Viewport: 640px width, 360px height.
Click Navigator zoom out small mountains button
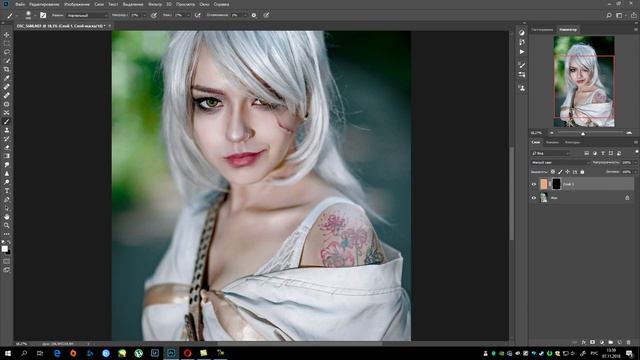point(552,133)
